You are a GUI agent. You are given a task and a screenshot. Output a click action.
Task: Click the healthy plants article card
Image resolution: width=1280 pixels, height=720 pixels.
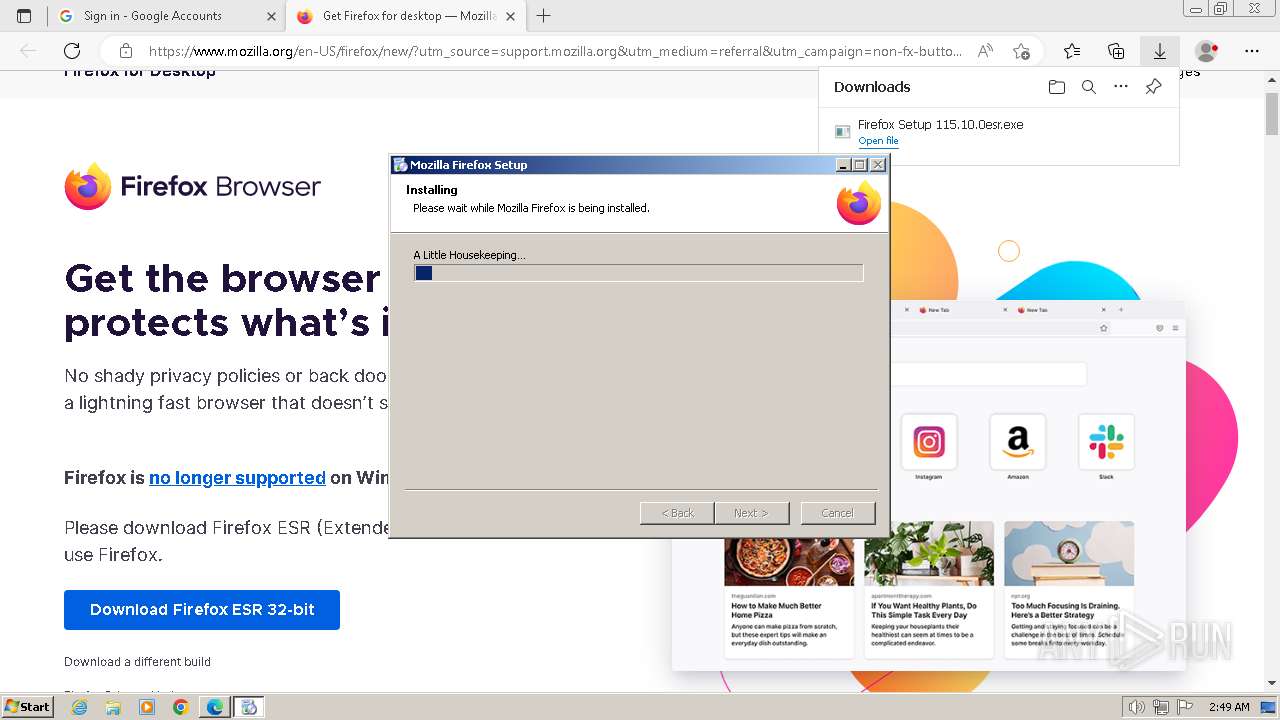point(929,589)
